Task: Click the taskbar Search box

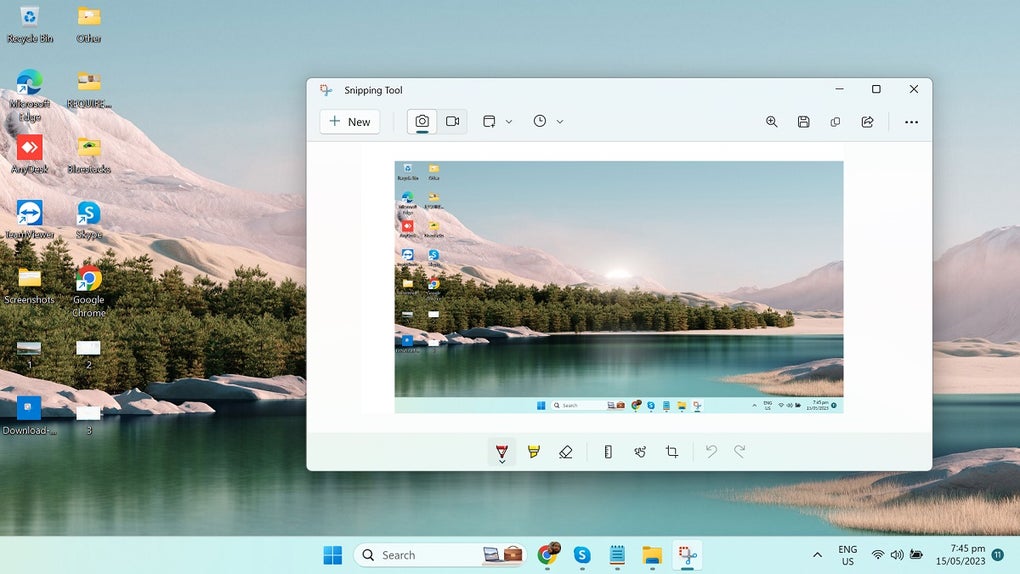Action: pyautogui.click(x=440, y=555)
